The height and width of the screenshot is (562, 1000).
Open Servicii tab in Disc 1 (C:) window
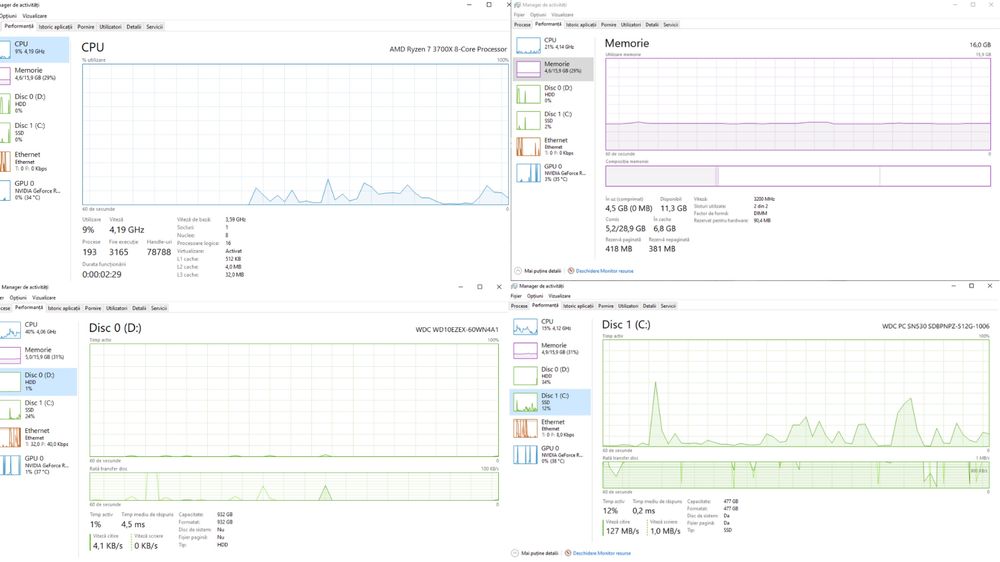point(668,306)
